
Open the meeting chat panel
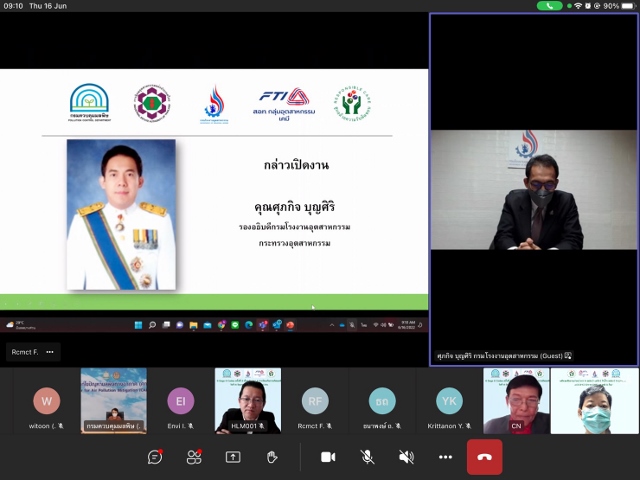coord(155,457)
